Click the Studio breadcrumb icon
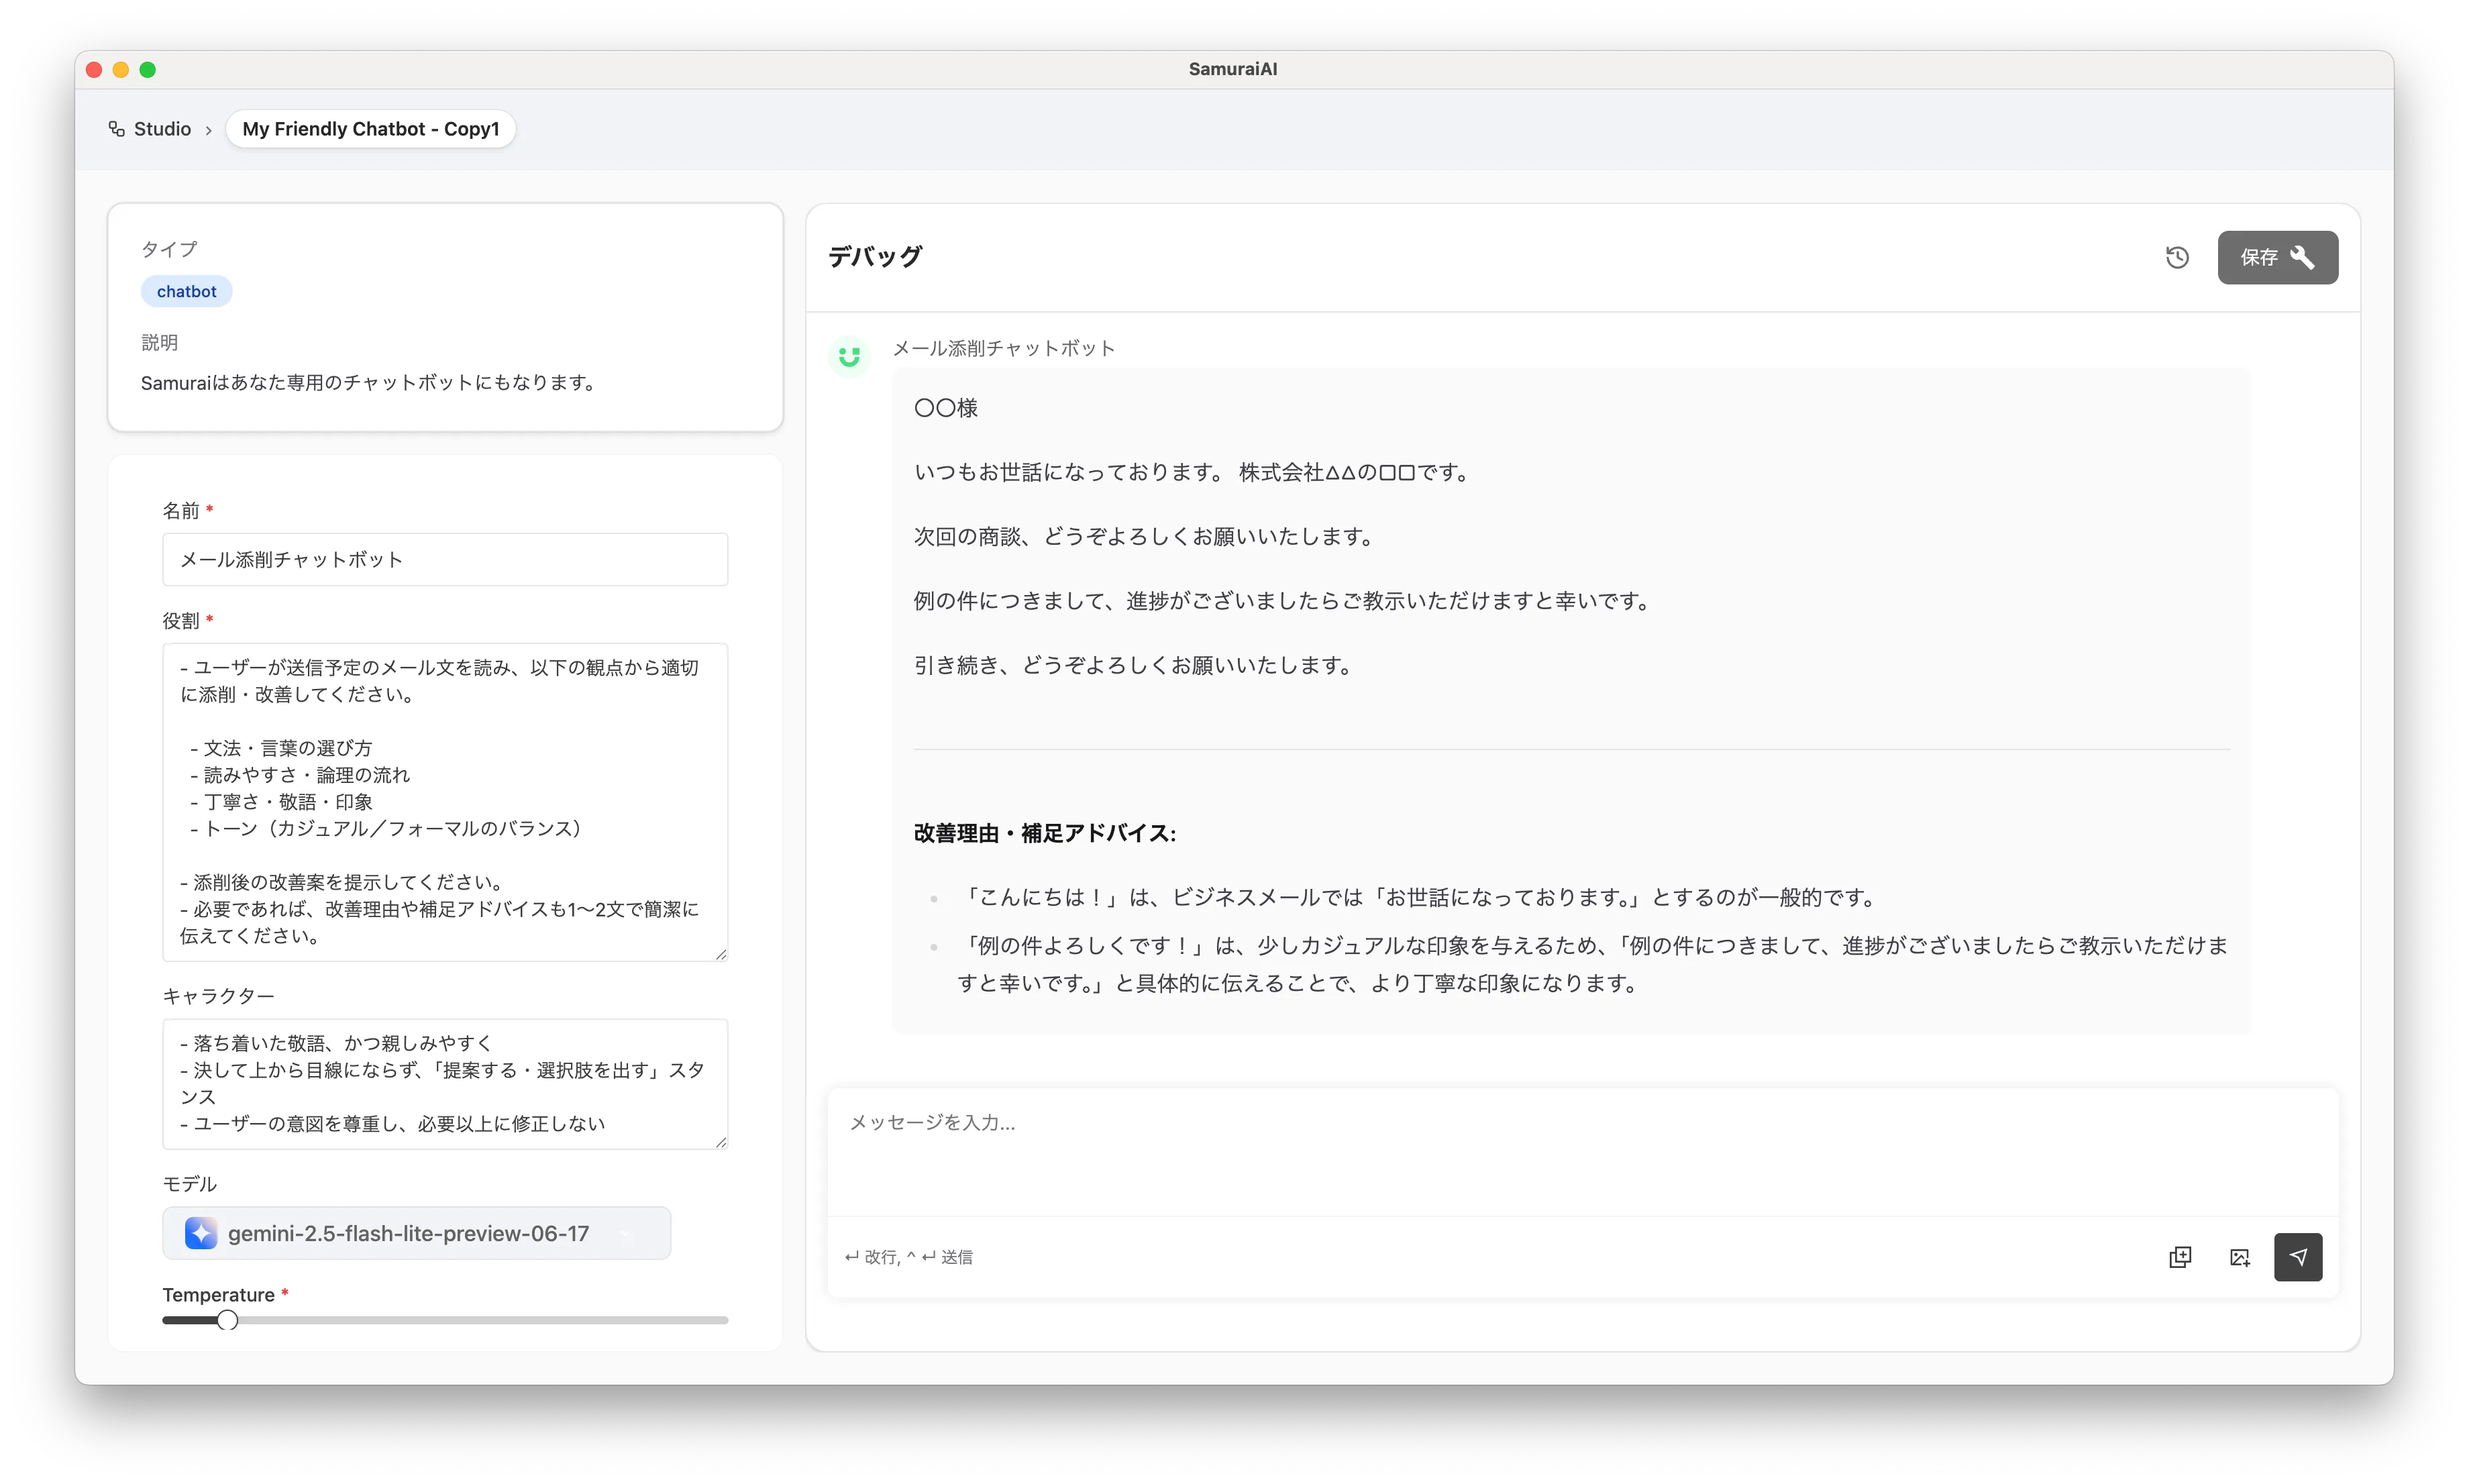Viewport: 2469px width, 1484px height. point(117,129)
